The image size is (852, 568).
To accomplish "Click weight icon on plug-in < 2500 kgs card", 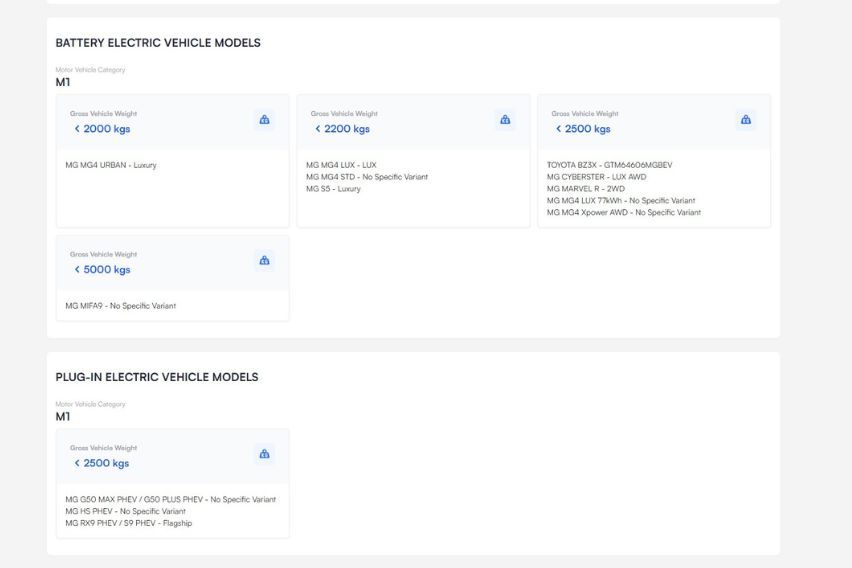I will pyautogui.click(x=265, y=454).
